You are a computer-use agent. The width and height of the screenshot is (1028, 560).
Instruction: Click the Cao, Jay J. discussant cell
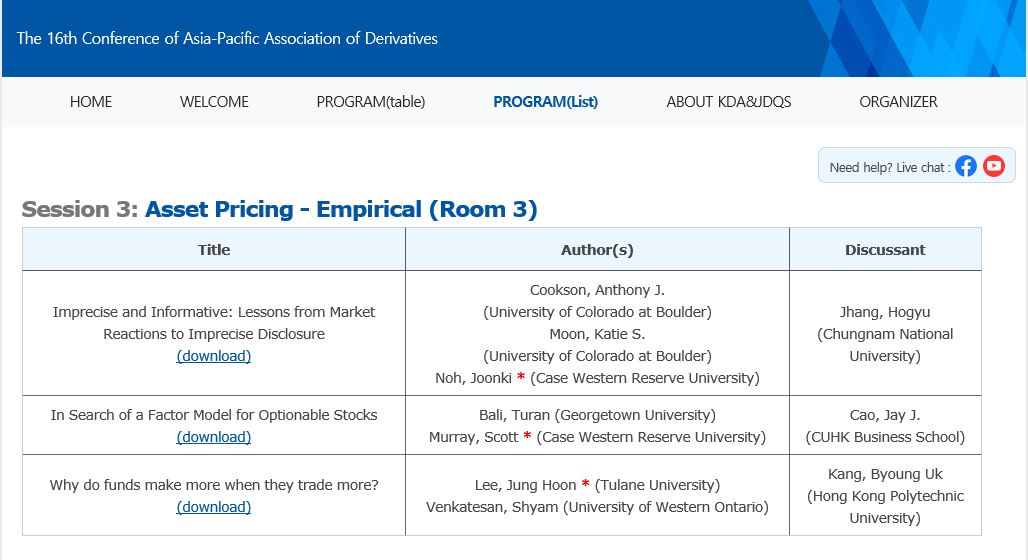tap(885, 426)
